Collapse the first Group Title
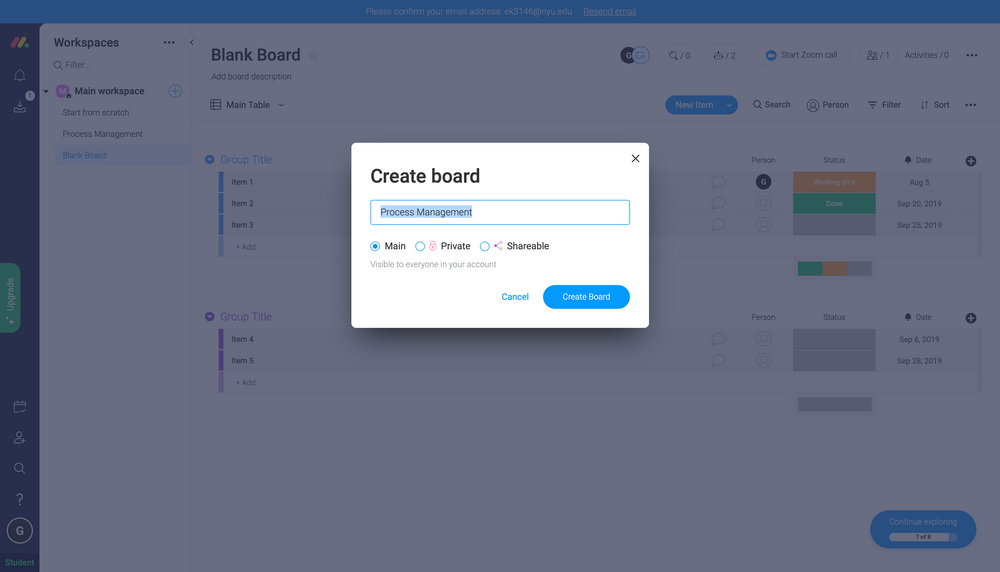Viewport: 1000px width, 572px height. point(209,159)
